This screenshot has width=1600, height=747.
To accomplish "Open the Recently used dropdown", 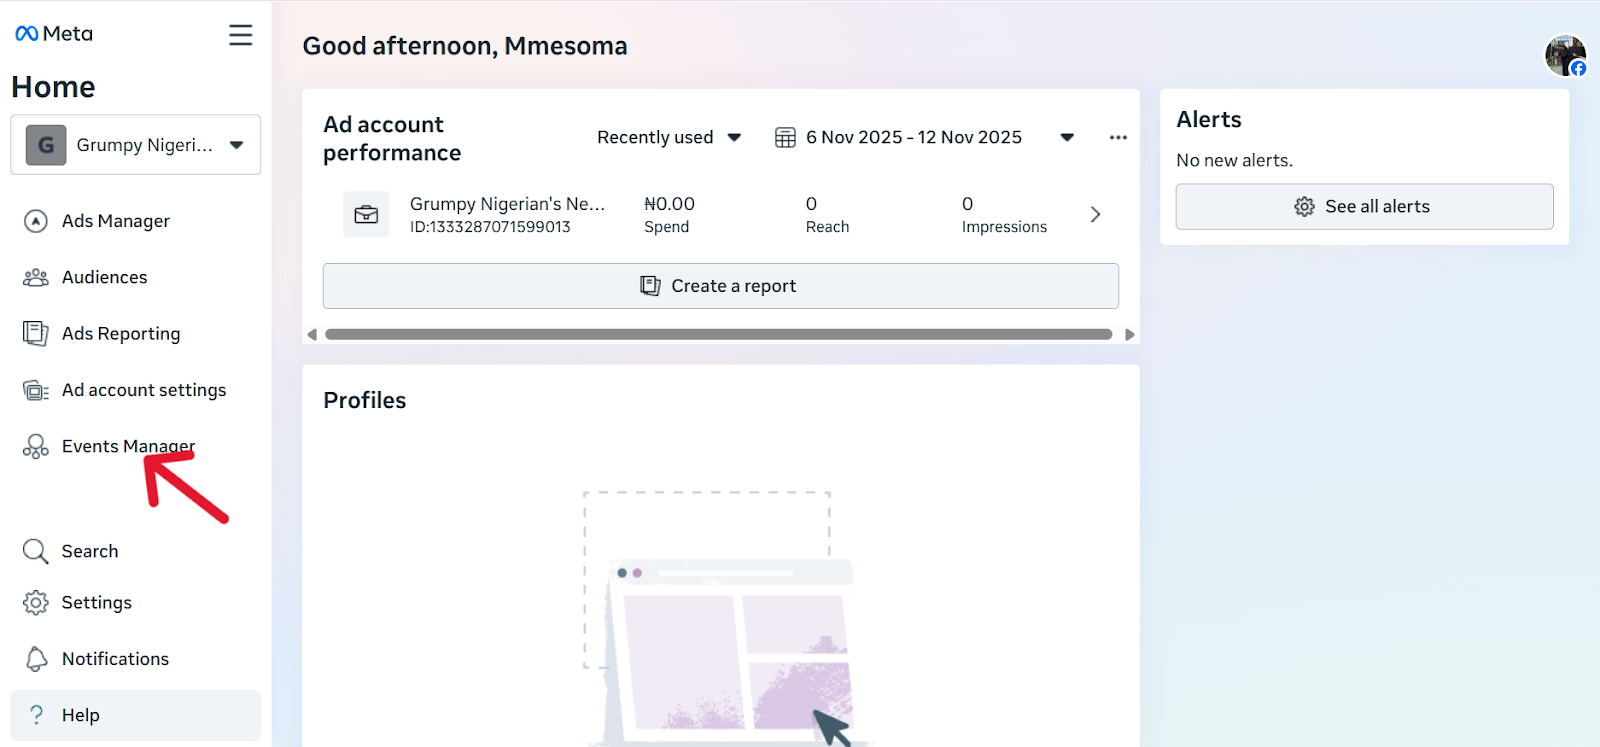I will 669,137.
